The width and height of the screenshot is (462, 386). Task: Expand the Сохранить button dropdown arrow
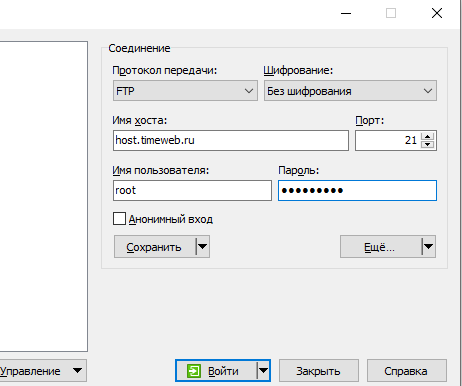click(203, 247)
